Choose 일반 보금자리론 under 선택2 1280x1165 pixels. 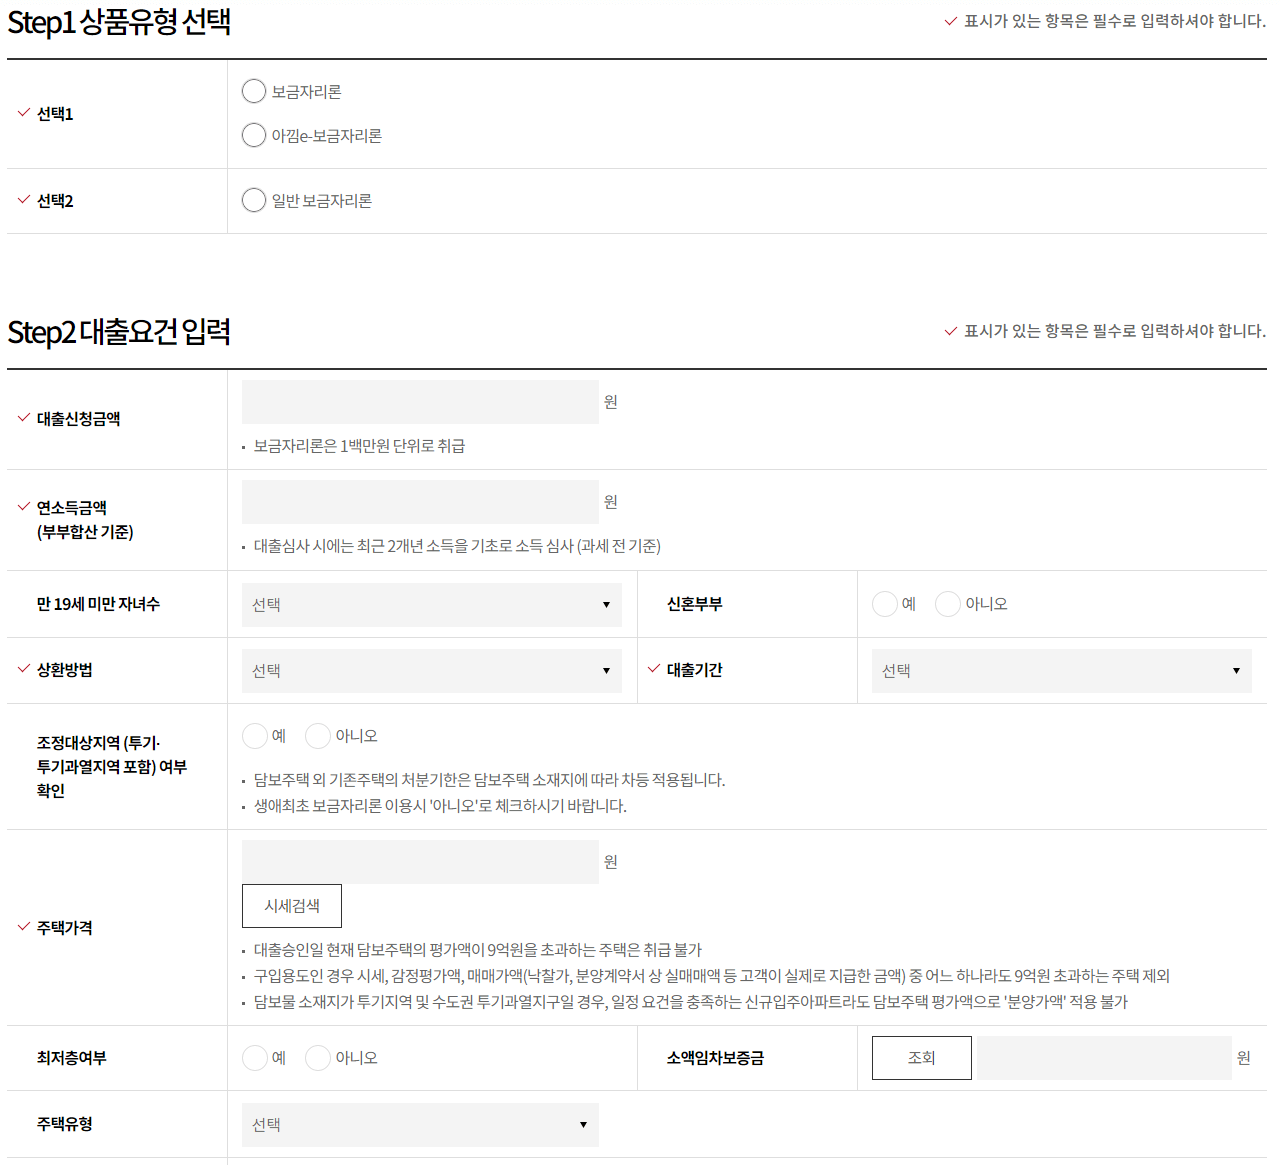(x=254, y=200)
